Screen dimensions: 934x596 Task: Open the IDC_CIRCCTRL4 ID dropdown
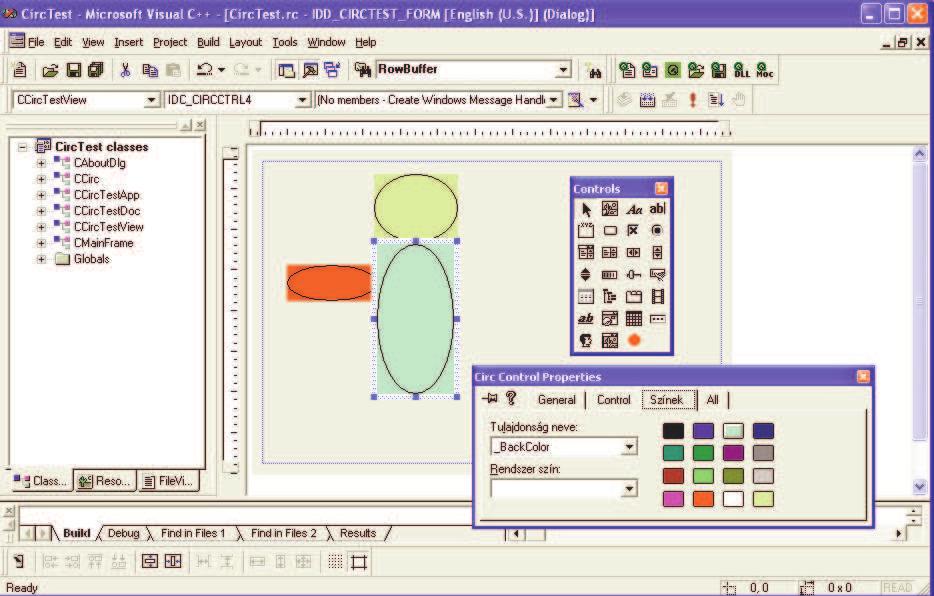pyautogui.click(x=303, y=100)
